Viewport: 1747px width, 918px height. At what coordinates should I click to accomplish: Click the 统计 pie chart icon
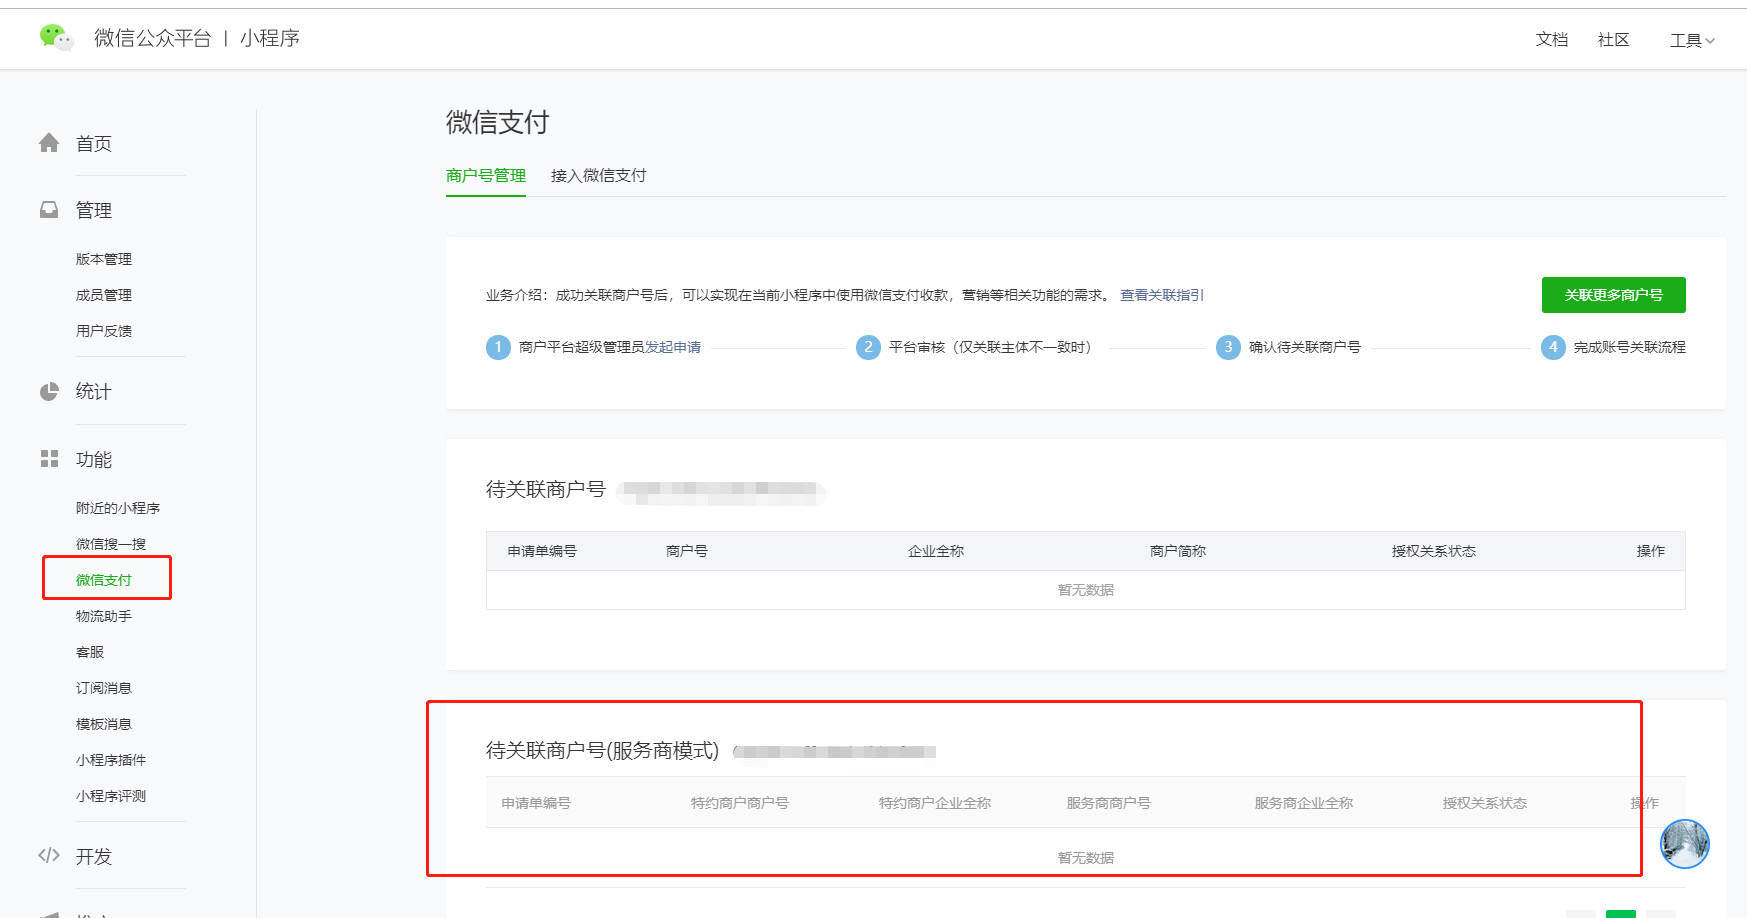tap(49, 391)
